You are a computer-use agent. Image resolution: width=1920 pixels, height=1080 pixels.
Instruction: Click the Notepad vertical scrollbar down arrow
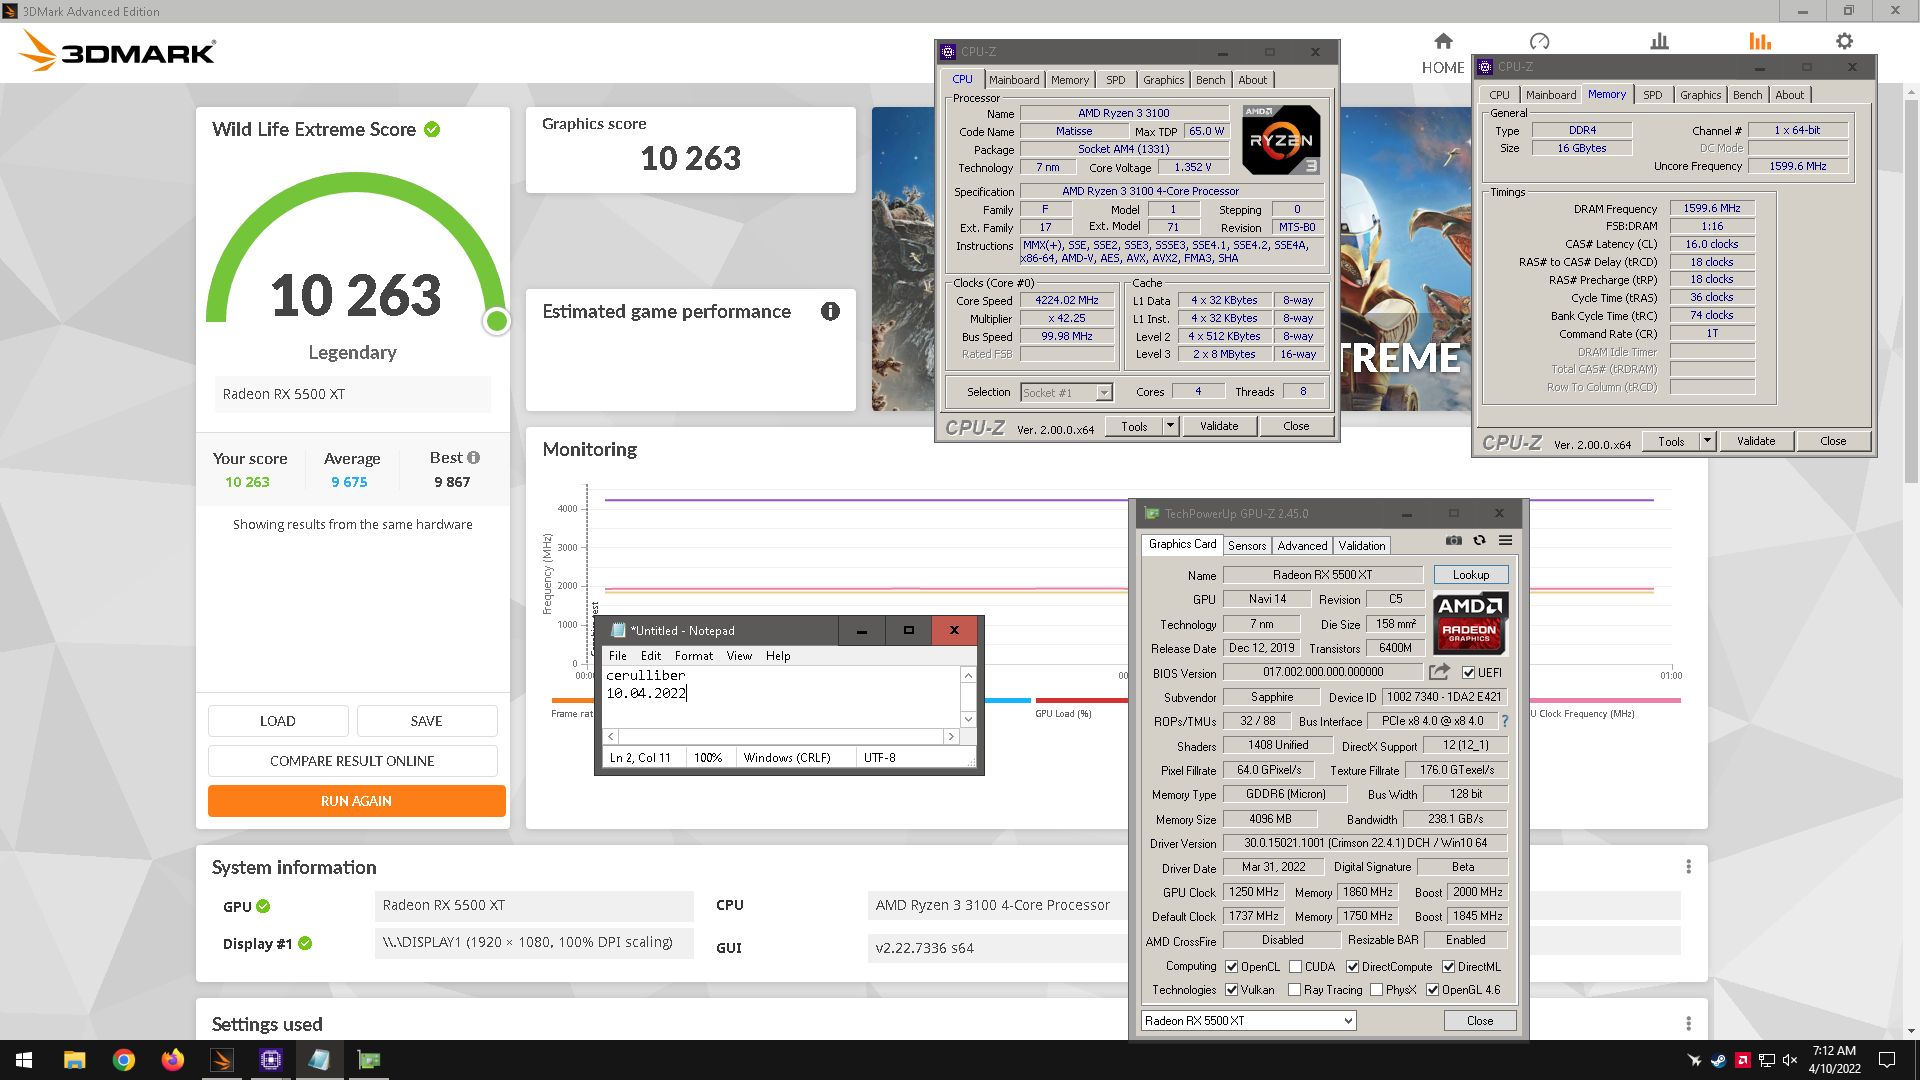(968, 719)
